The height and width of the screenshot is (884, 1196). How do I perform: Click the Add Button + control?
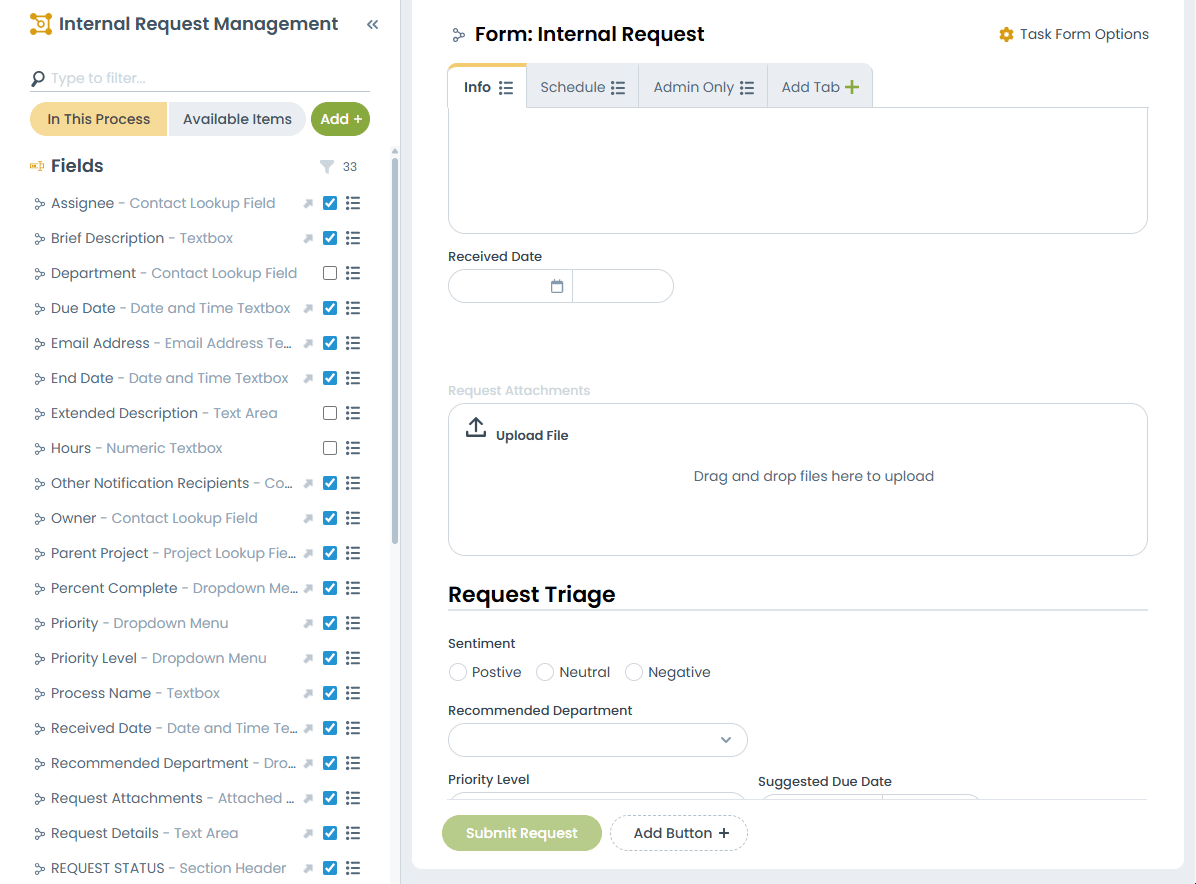pyautogui.click(x=679, y=833)
